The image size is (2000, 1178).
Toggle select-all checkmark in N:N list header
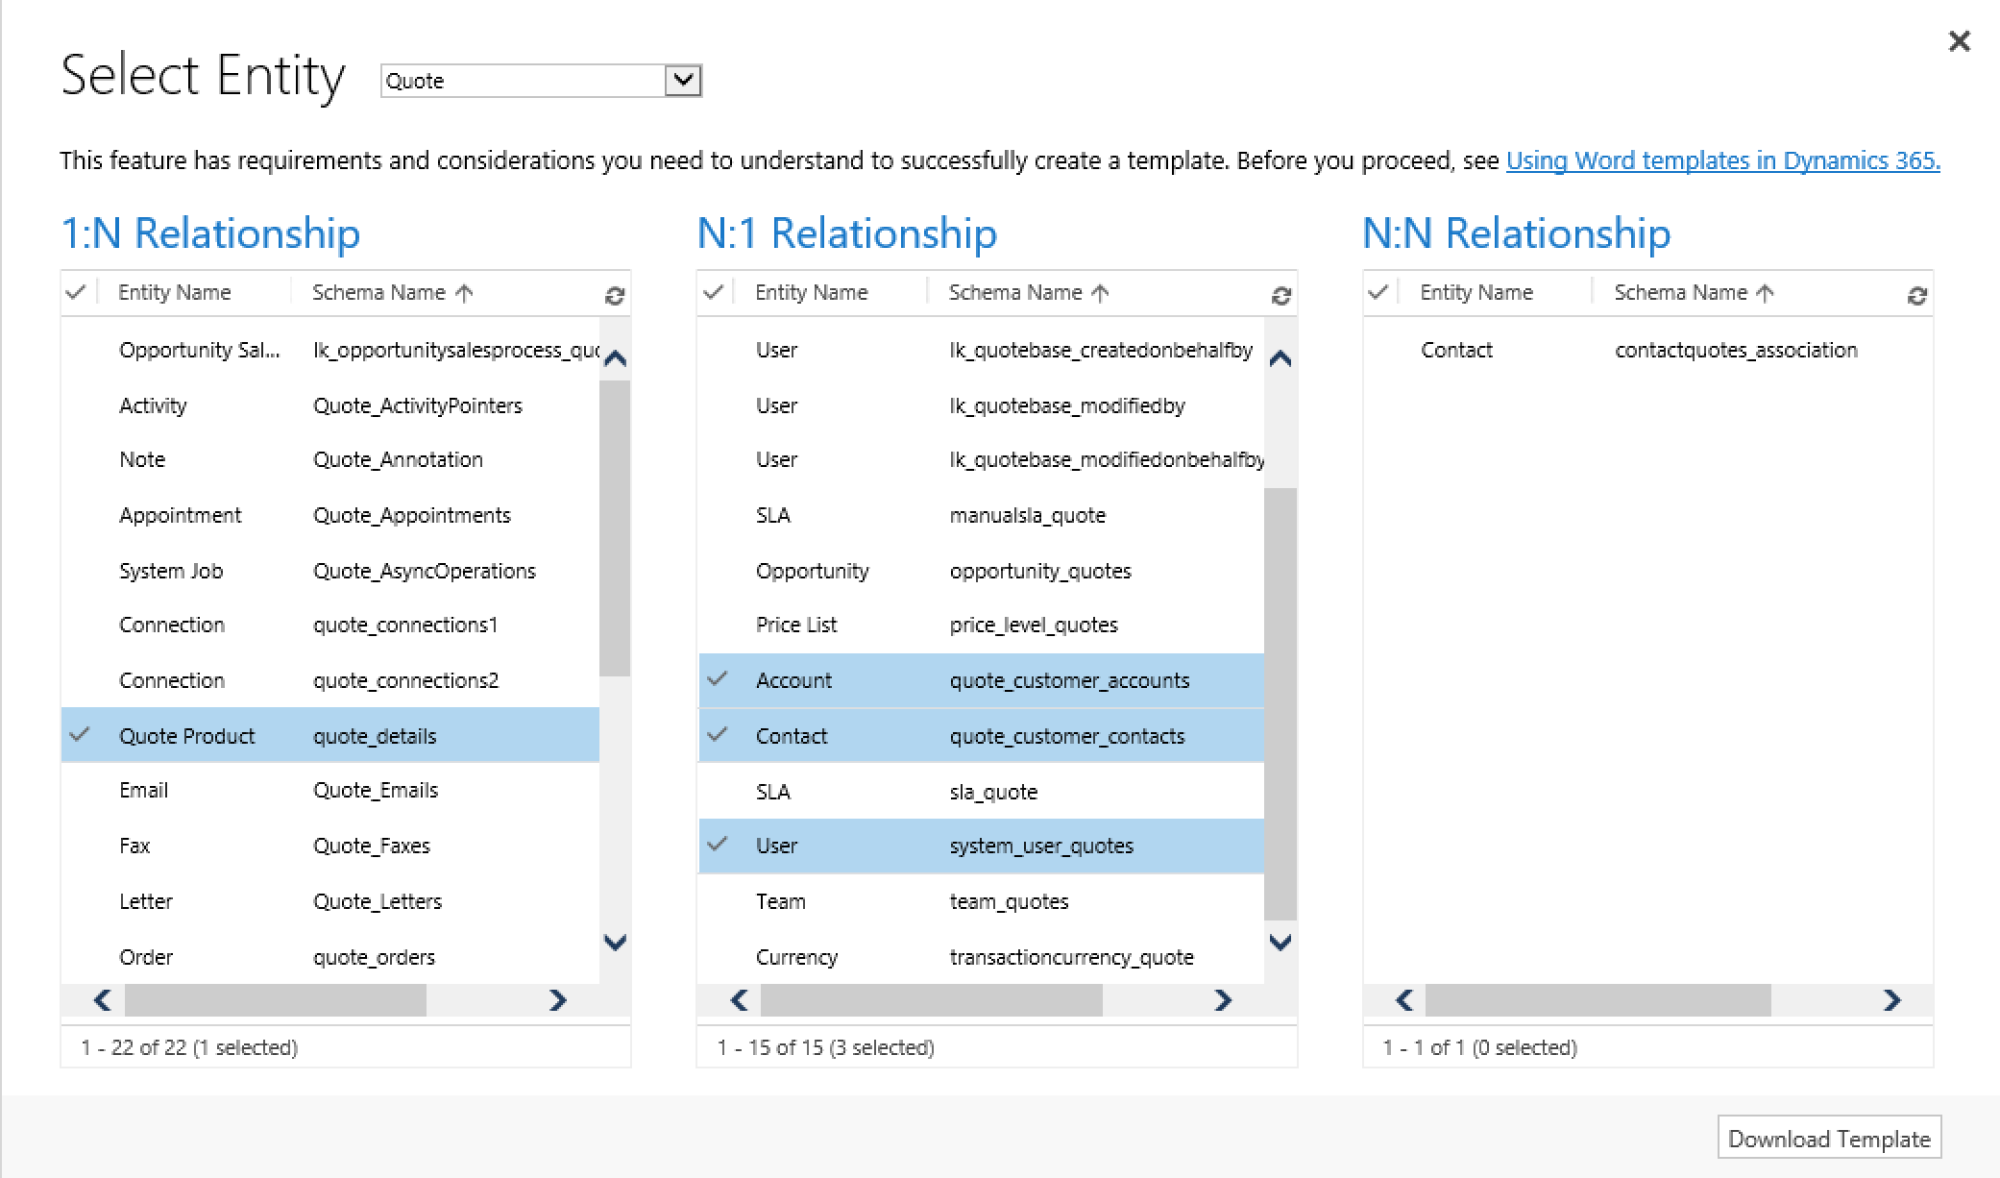tap(1378, 292)
